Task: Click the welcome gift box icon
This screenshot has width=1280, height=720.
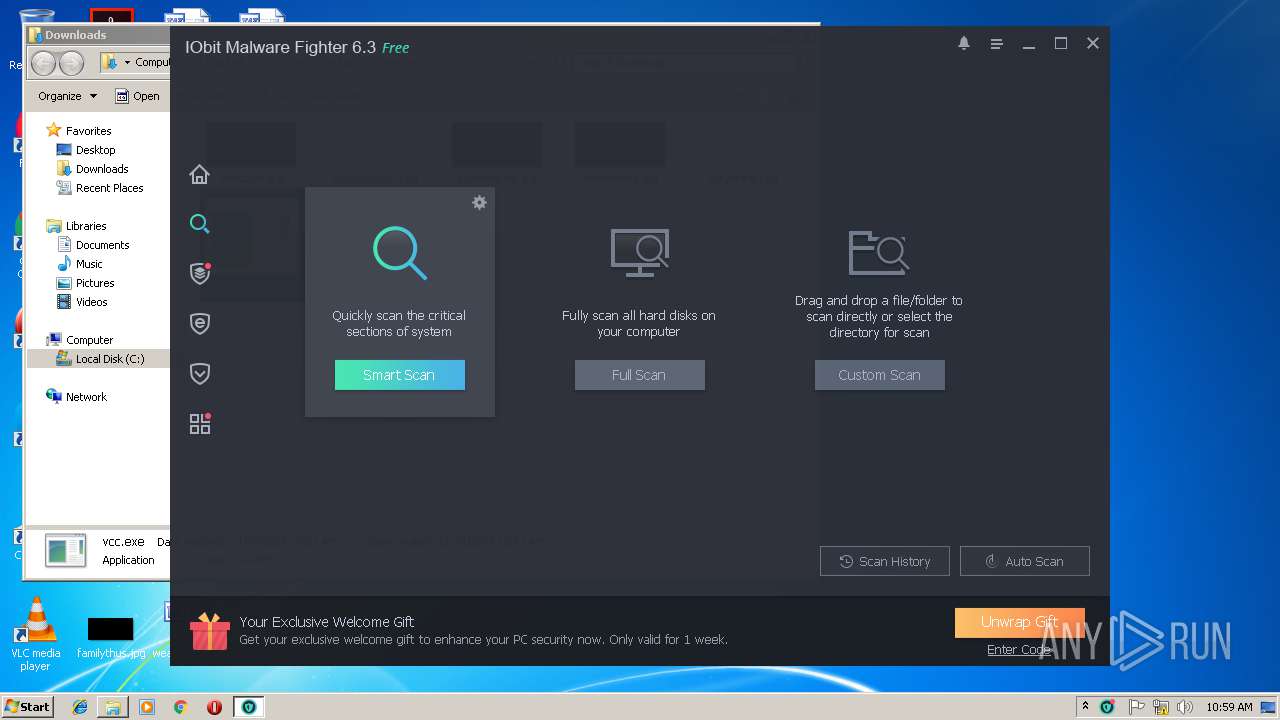Action: tap(210, 631)
